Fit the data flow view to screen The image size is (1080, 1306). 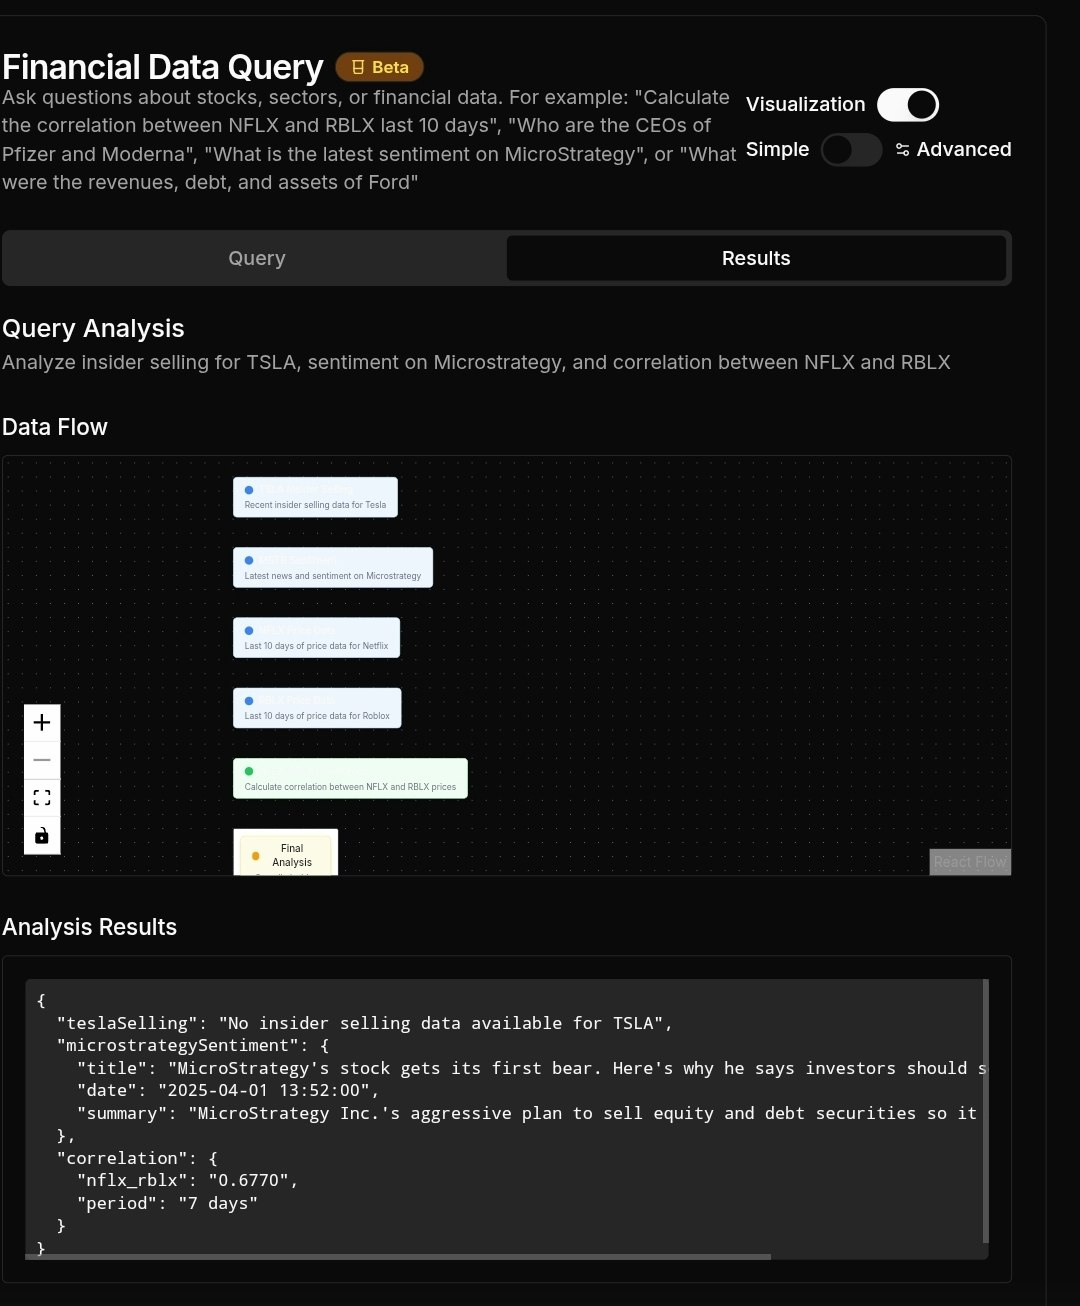click(42, 798)
